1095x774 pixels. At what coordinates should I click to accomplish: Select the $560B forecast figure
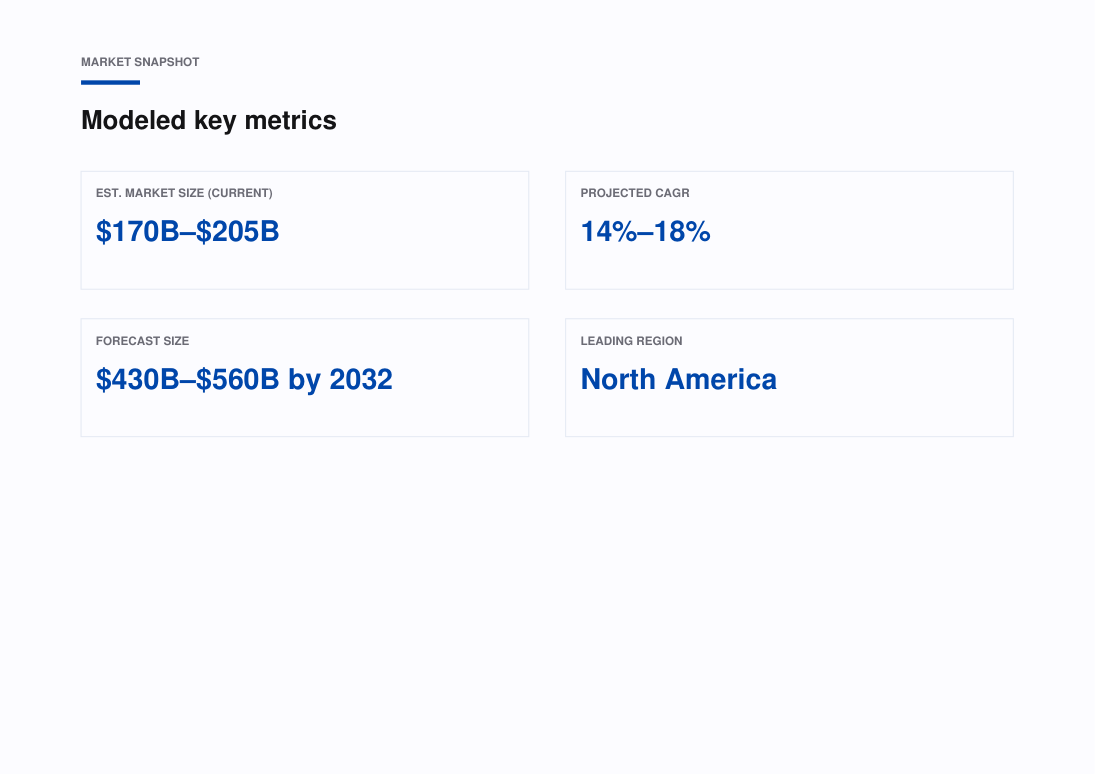pos(237,380)
